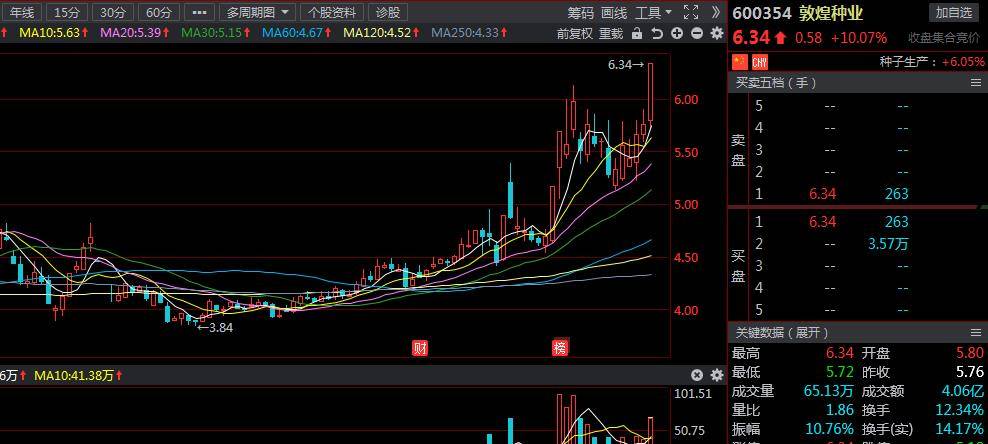The width and height of the screenshot is (988, 444).
Task: Open the 多周期图 dropdown
Action: [x=257, y=12]
